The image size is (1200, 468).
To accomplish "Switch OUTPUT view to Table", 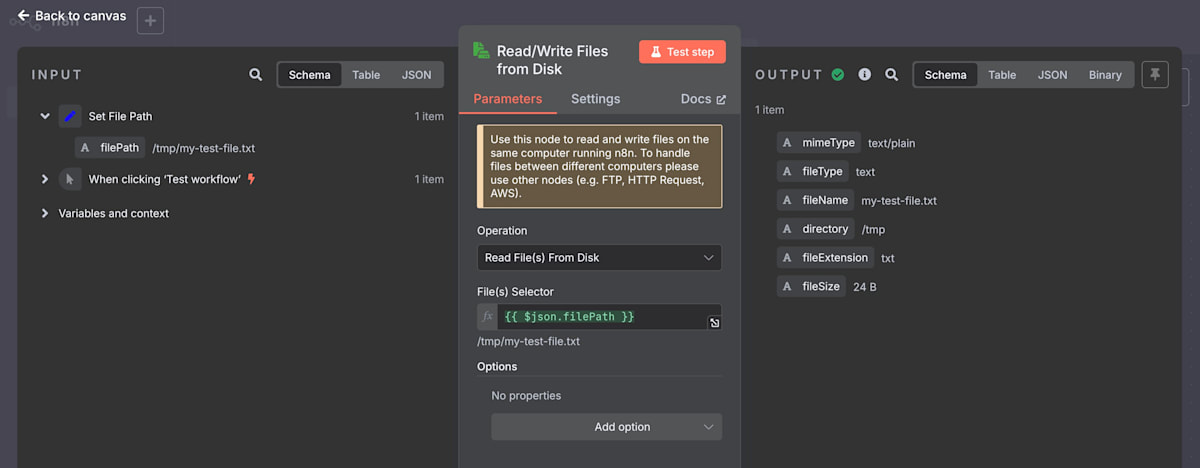I will 1002,75.
